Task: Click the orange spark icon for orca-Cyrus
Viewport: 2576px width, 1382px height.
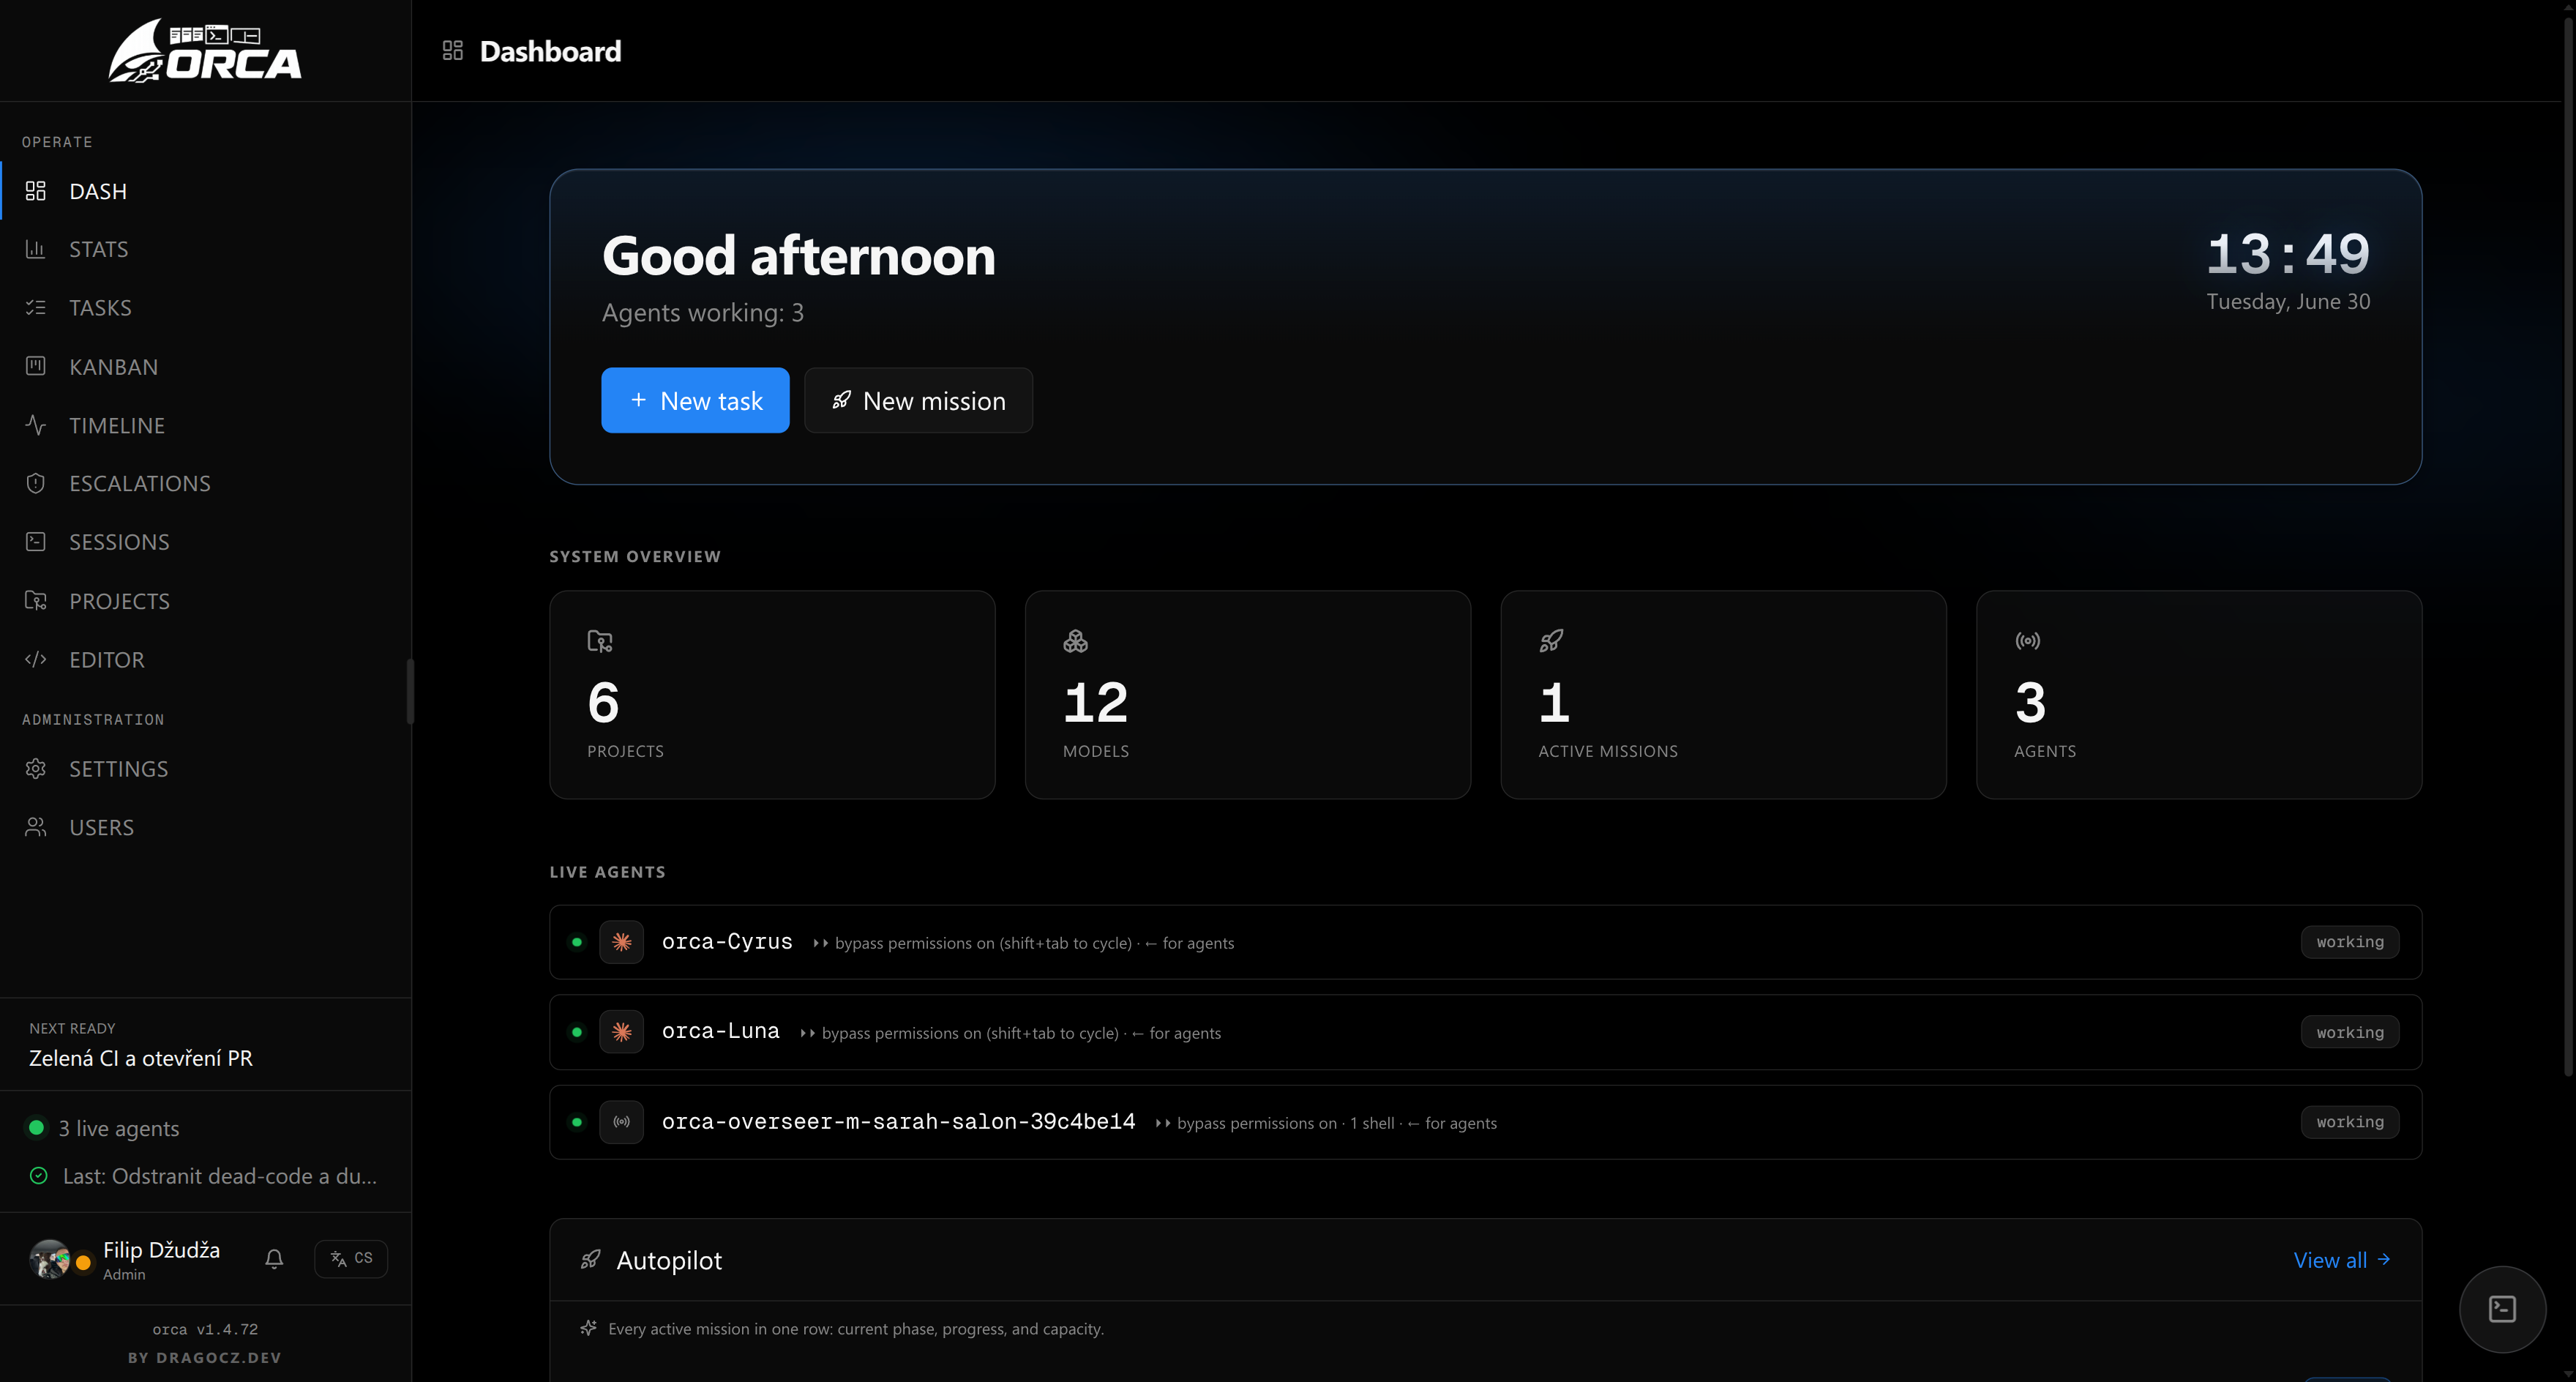Action: click(x=622, y=942)
